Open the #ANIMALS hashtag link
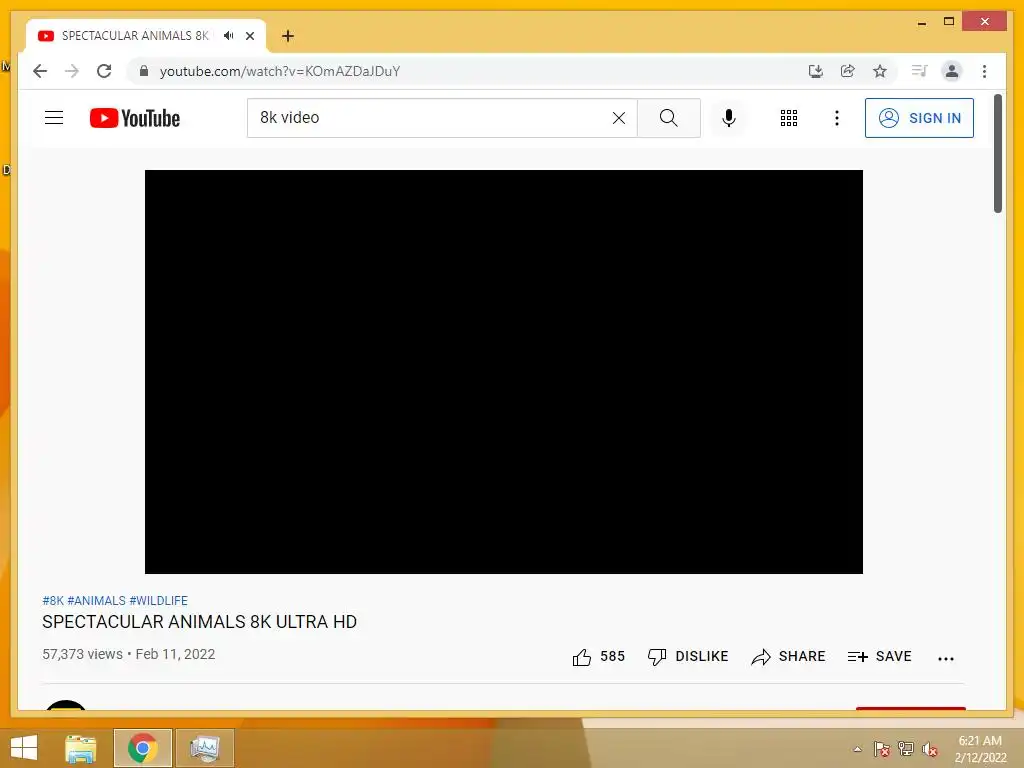The height and width of the screenshot is (768, 1024). (x=96, y=600)
